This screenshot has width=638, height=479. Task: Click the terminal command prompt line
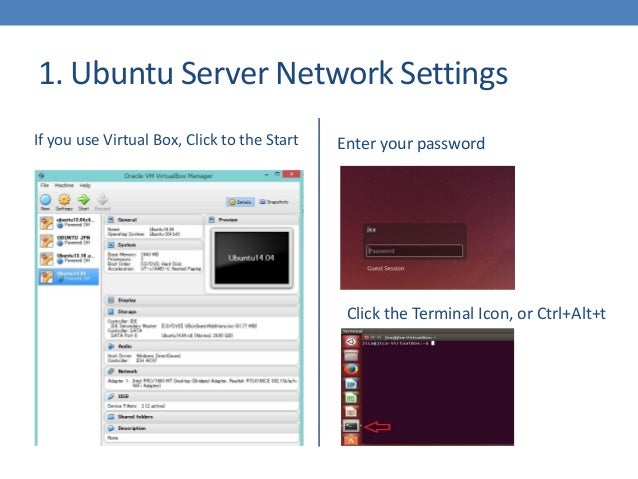(x=398, y=343)
